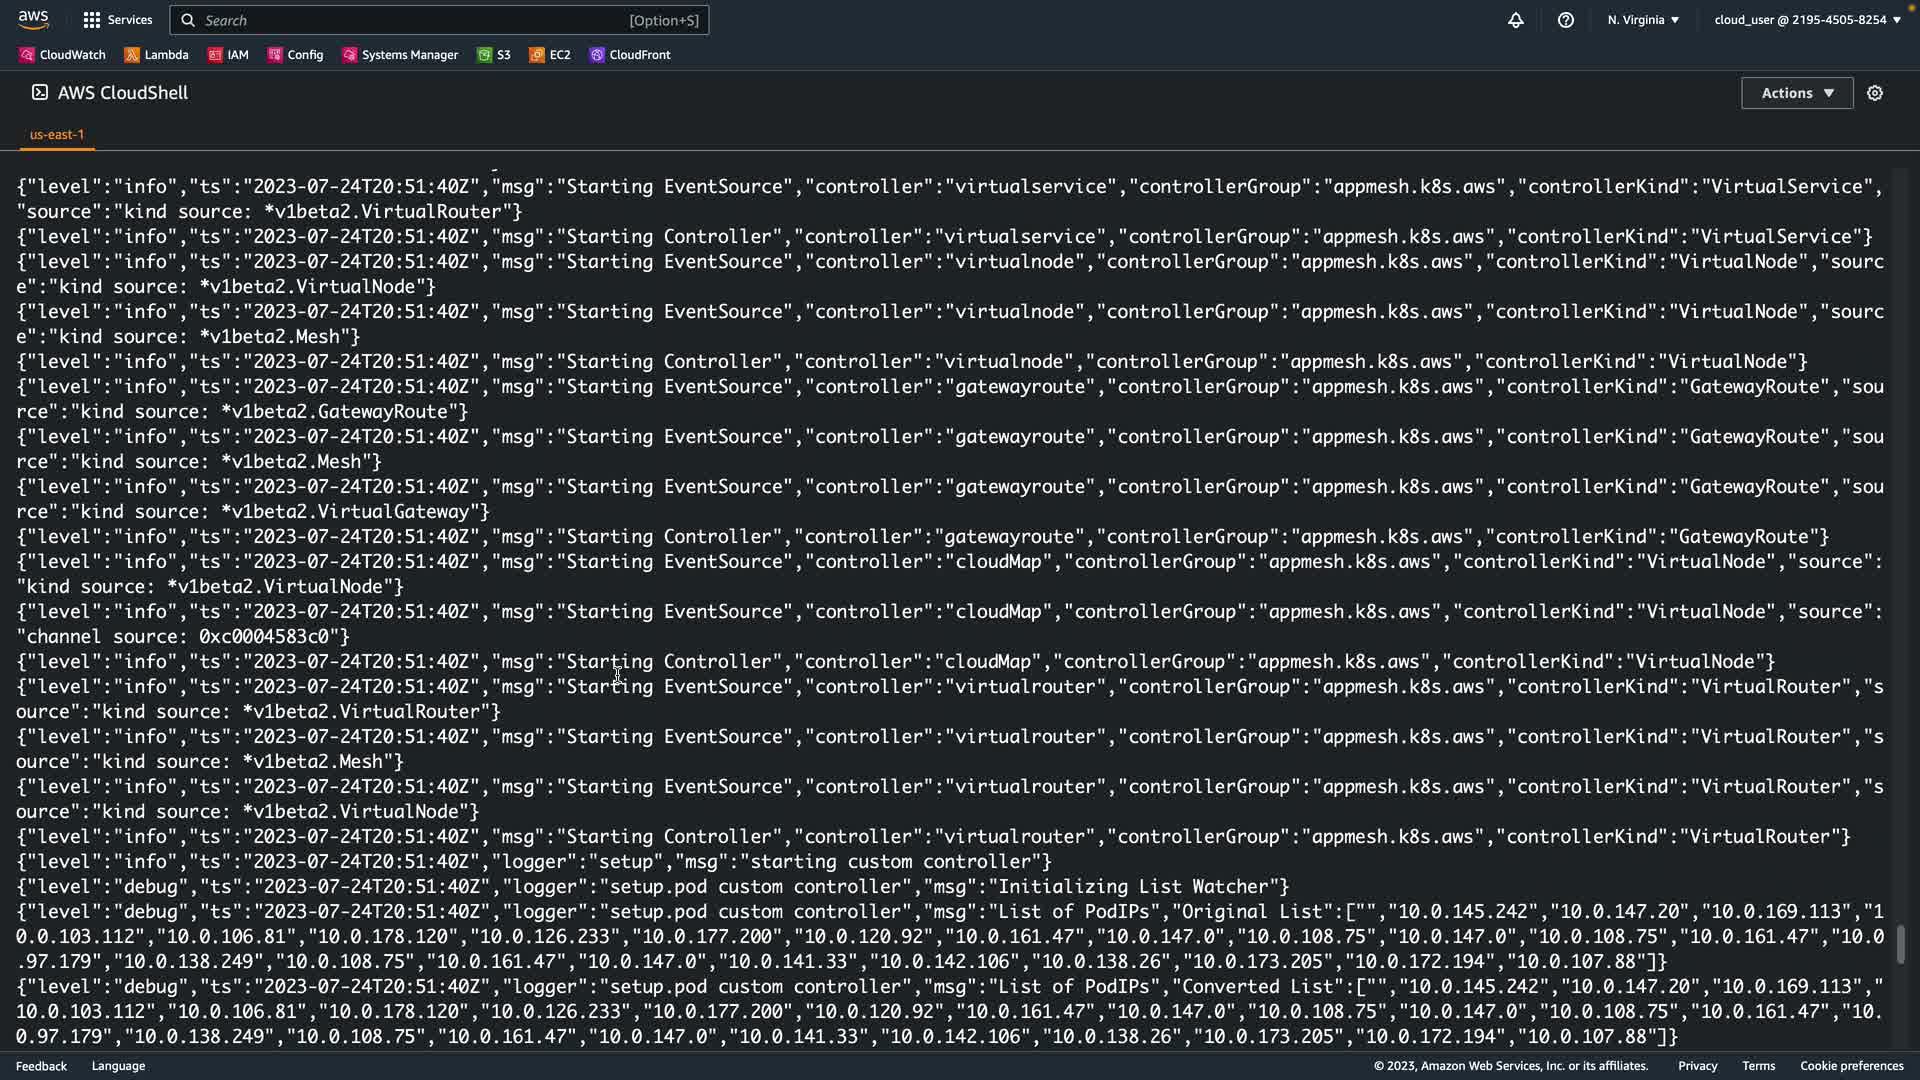
Task: Open the Services grid menu
Action: (118, 20)
